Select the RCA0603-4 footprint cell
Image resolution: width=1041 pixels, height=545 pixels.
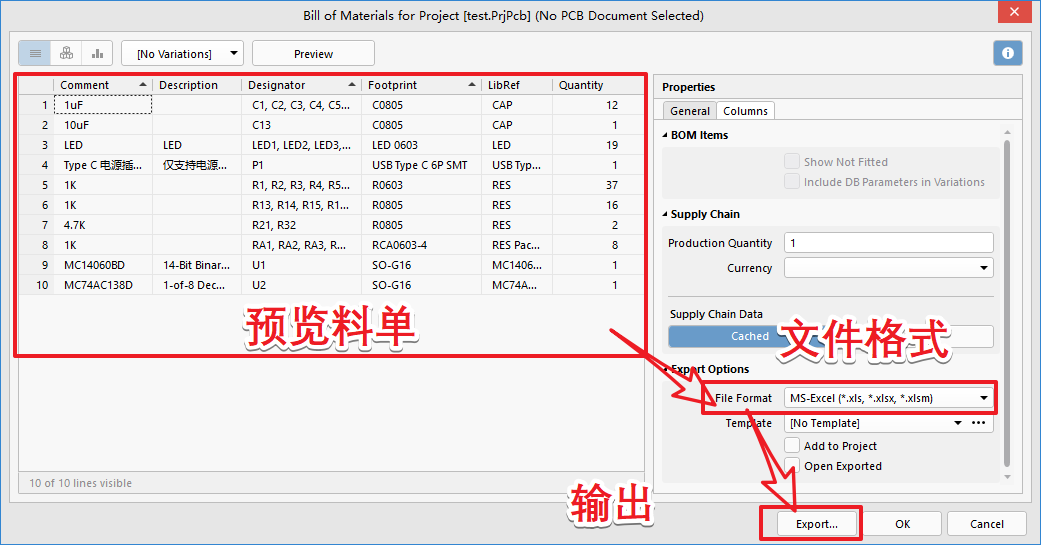pos(422,245)
